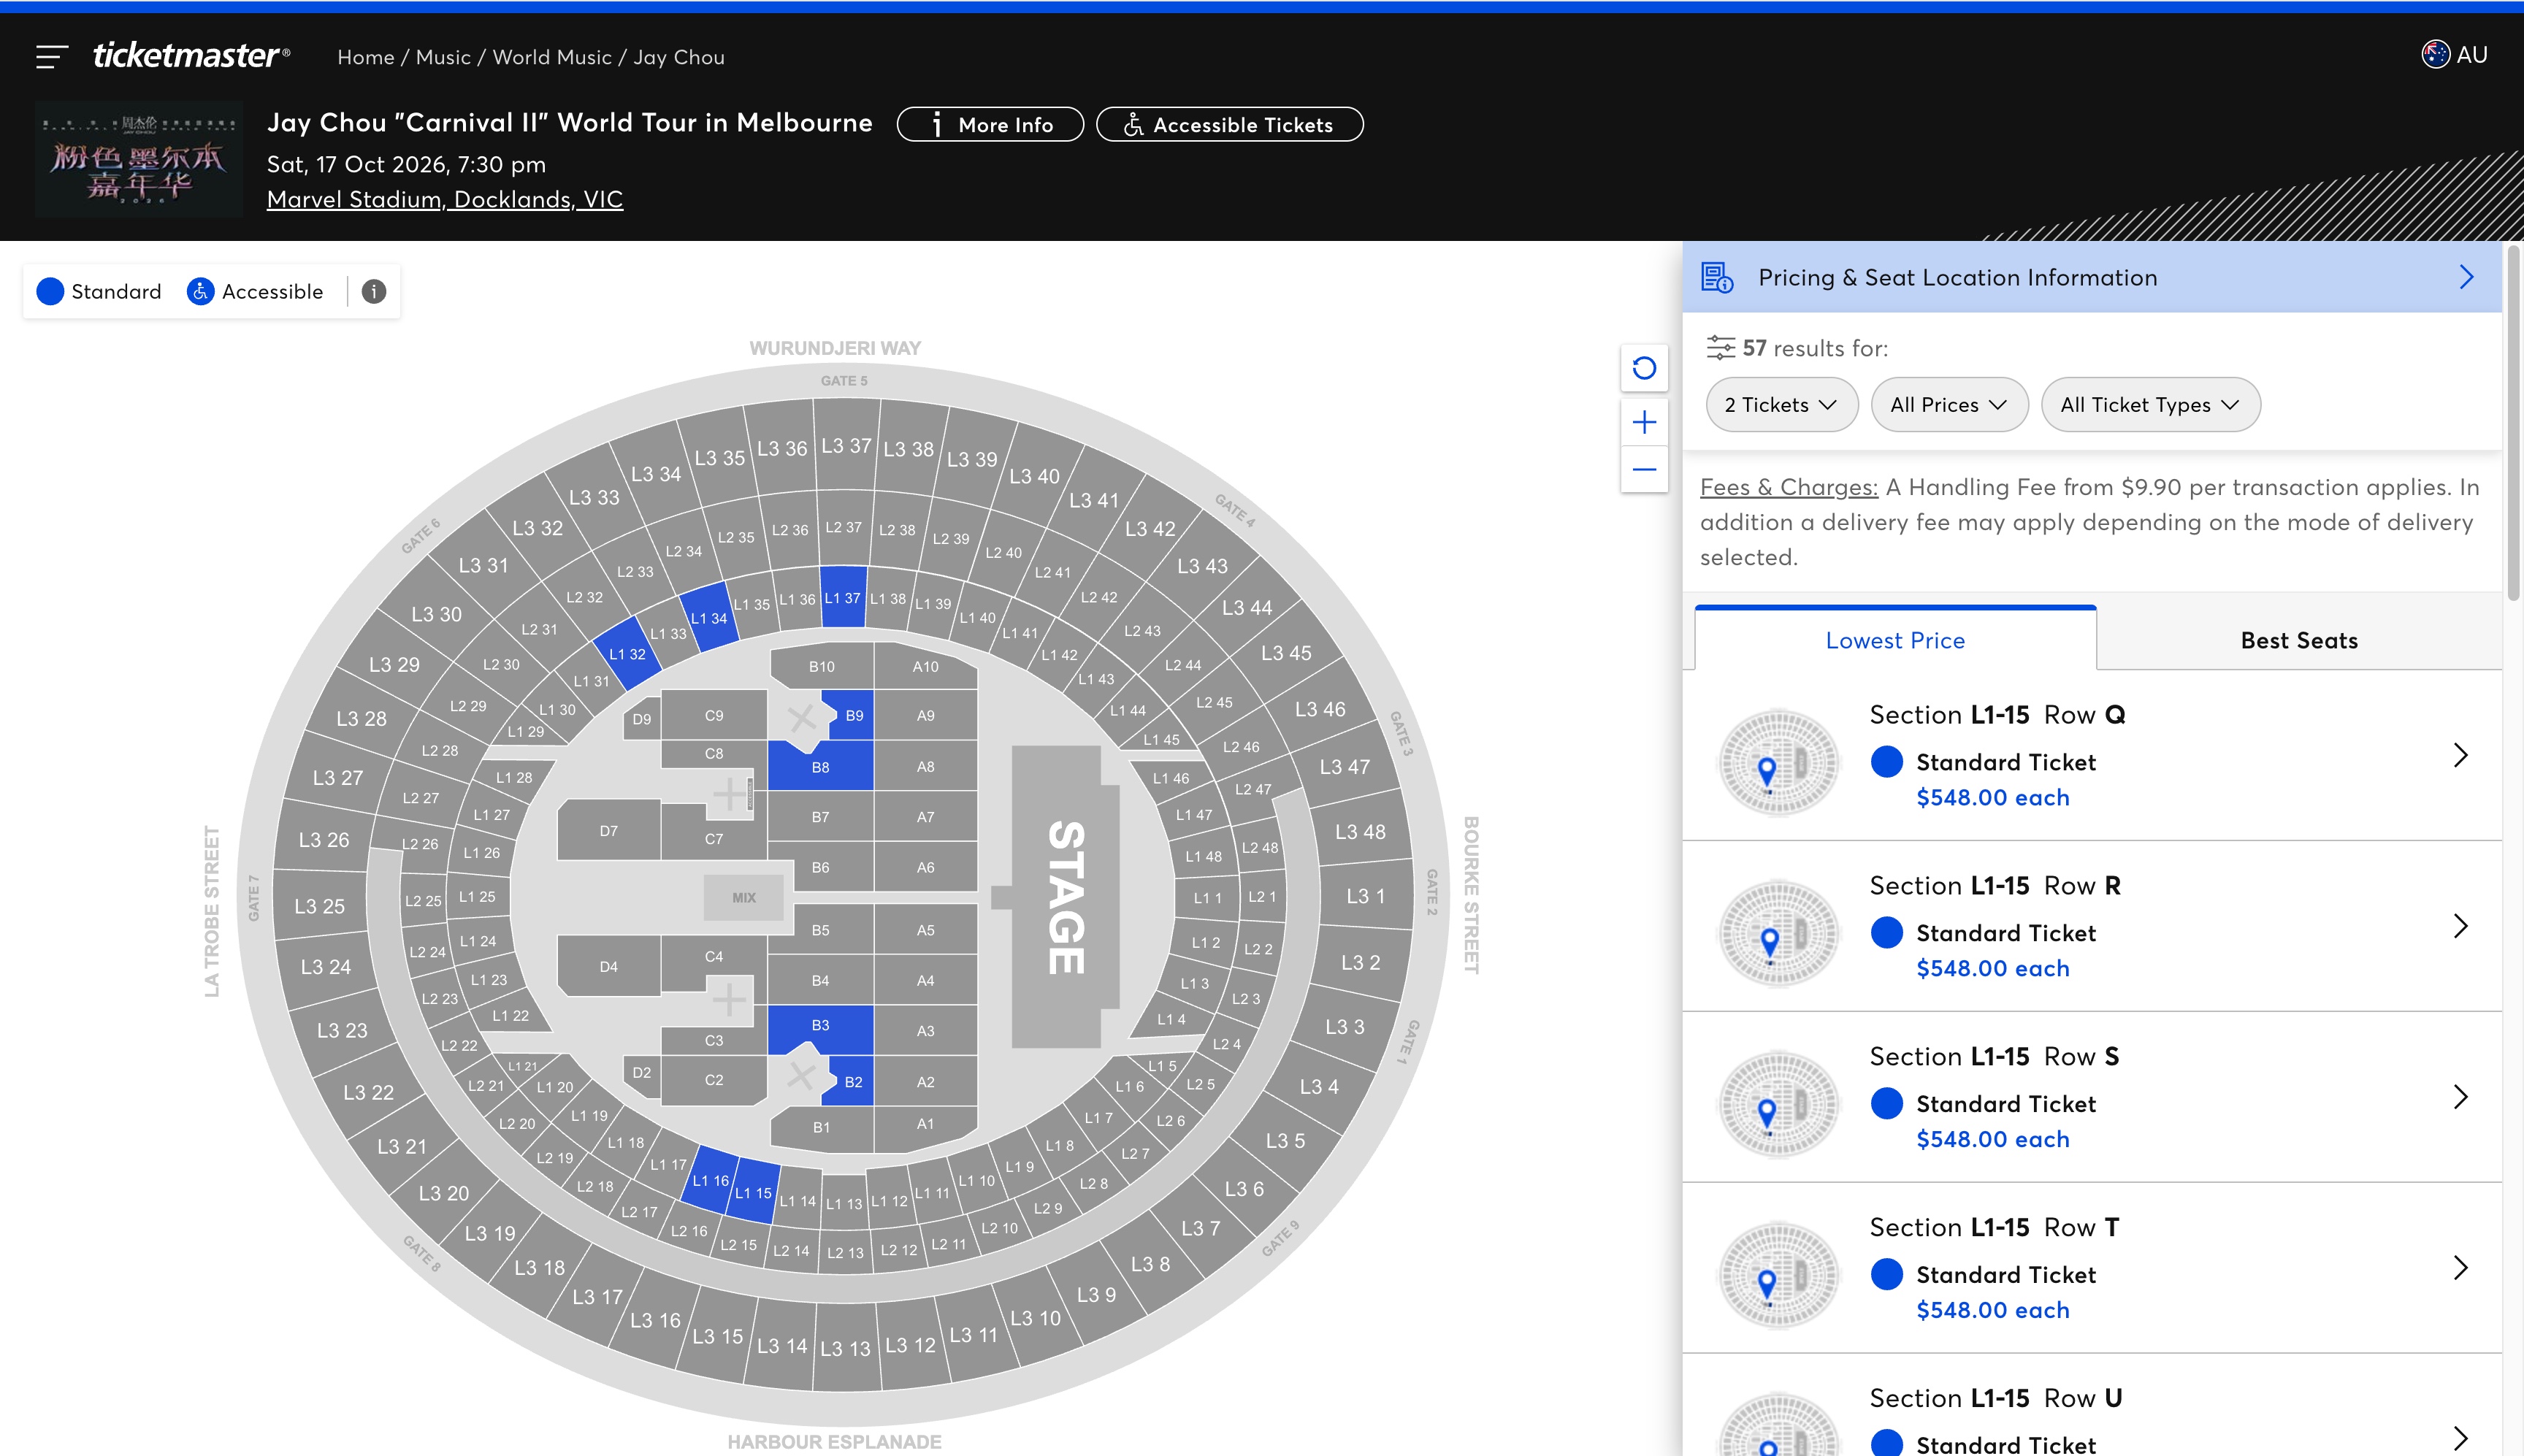Viewport: 2524px width, 1456px height.
Task: Expand the Section L1-15 Row Q listing
Action: 2461,755
